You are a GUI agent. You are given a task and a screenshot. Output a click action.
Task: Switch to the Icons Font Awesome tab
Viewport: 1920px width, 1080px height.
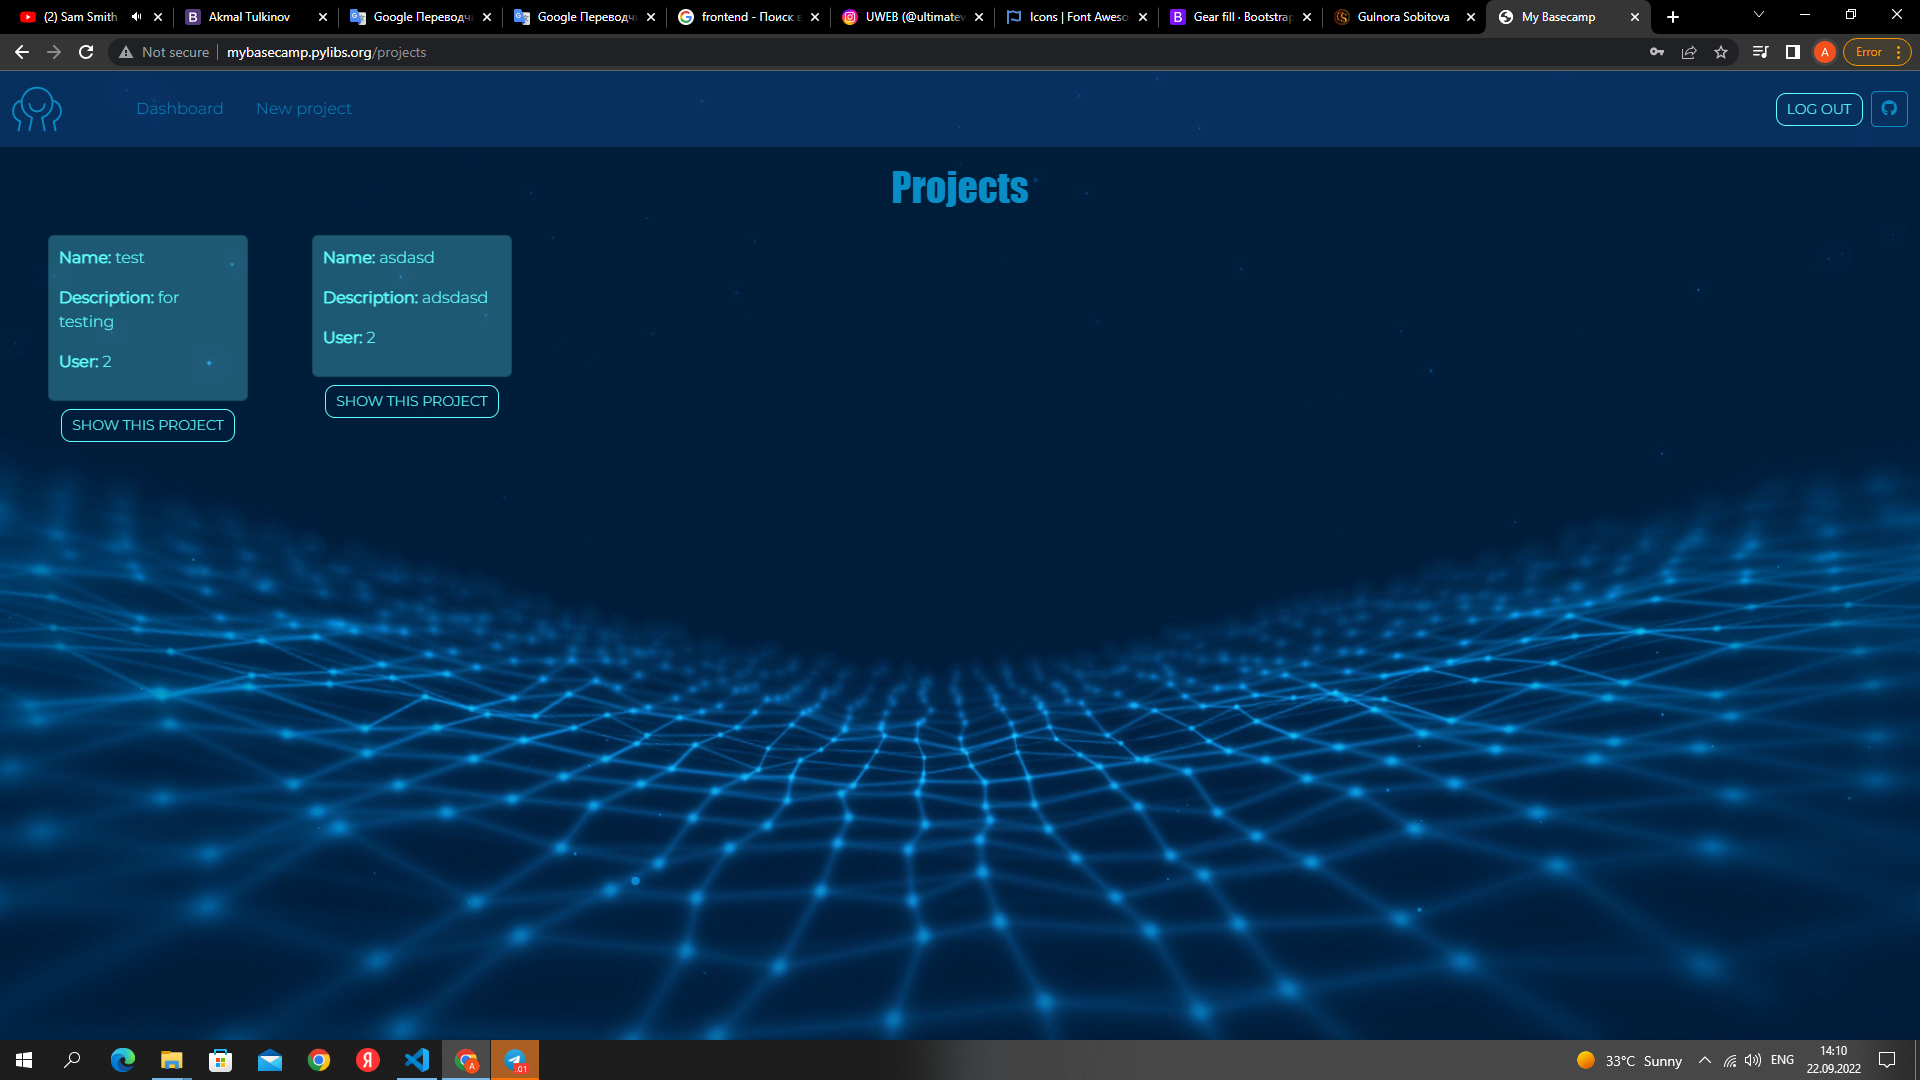[1076, 17]
